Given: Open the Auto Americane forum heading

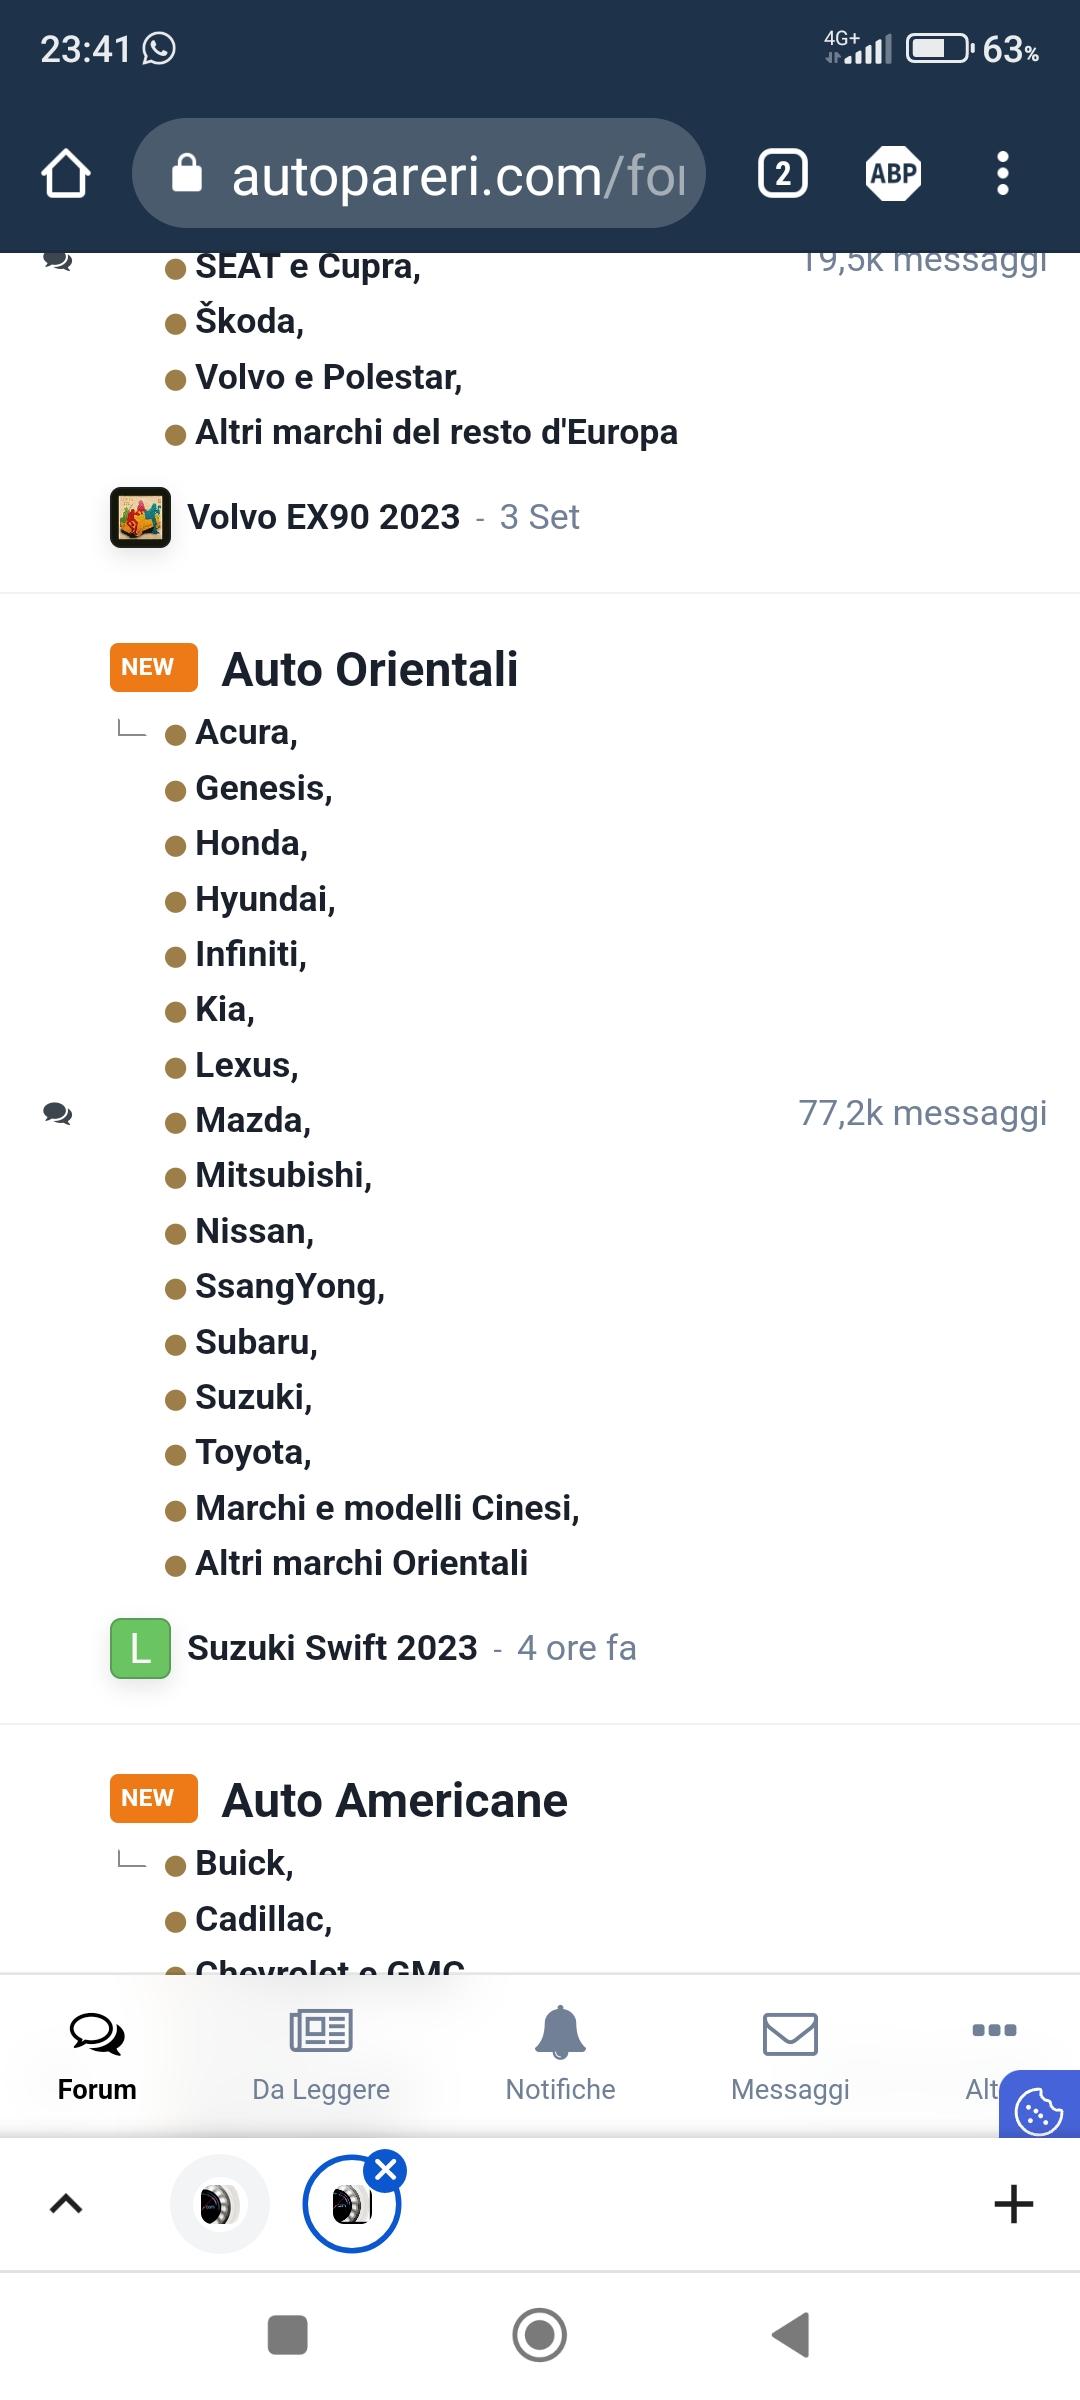Looking at the screenshot, I should coord(395,1800).
